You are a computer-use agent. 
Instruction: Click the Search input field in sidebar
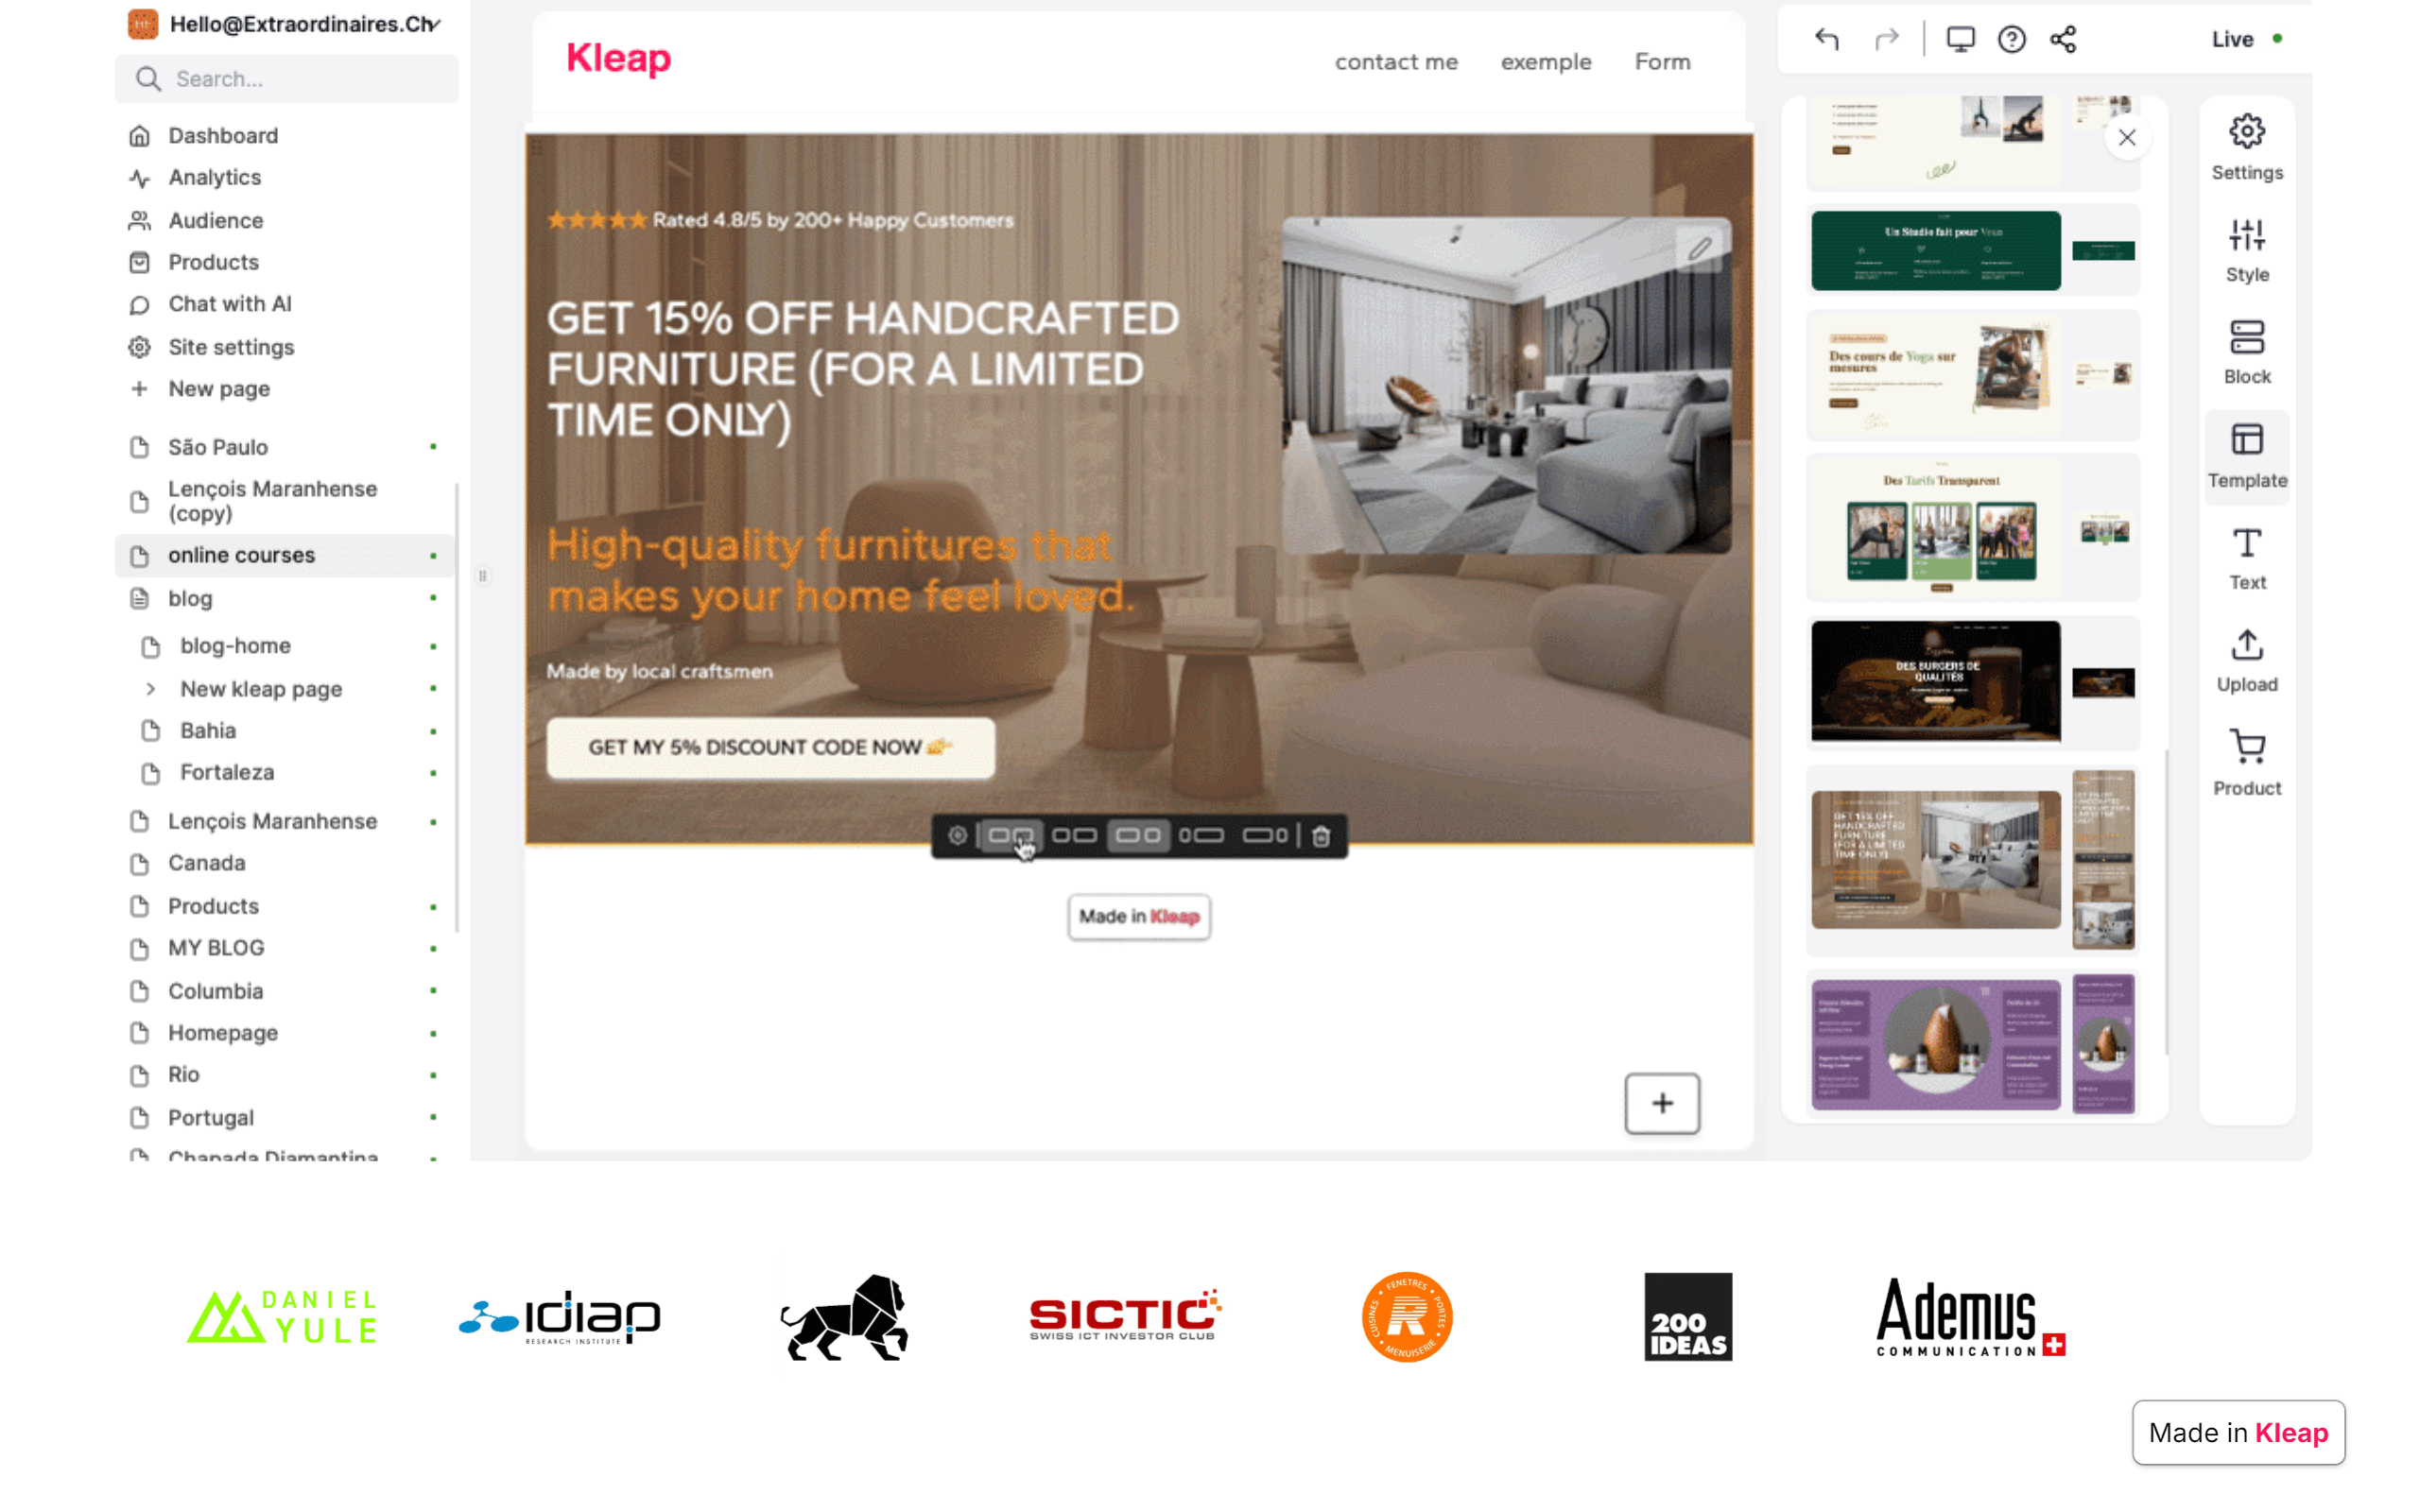click(x=285, y=78)
